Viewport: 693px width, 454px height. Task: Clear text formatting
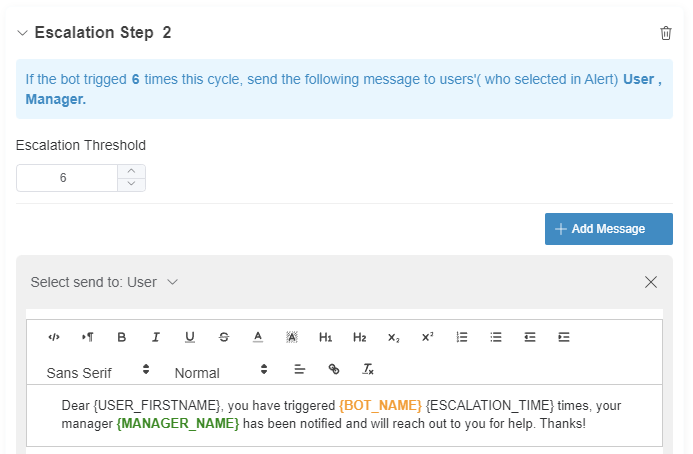[368, 369]
